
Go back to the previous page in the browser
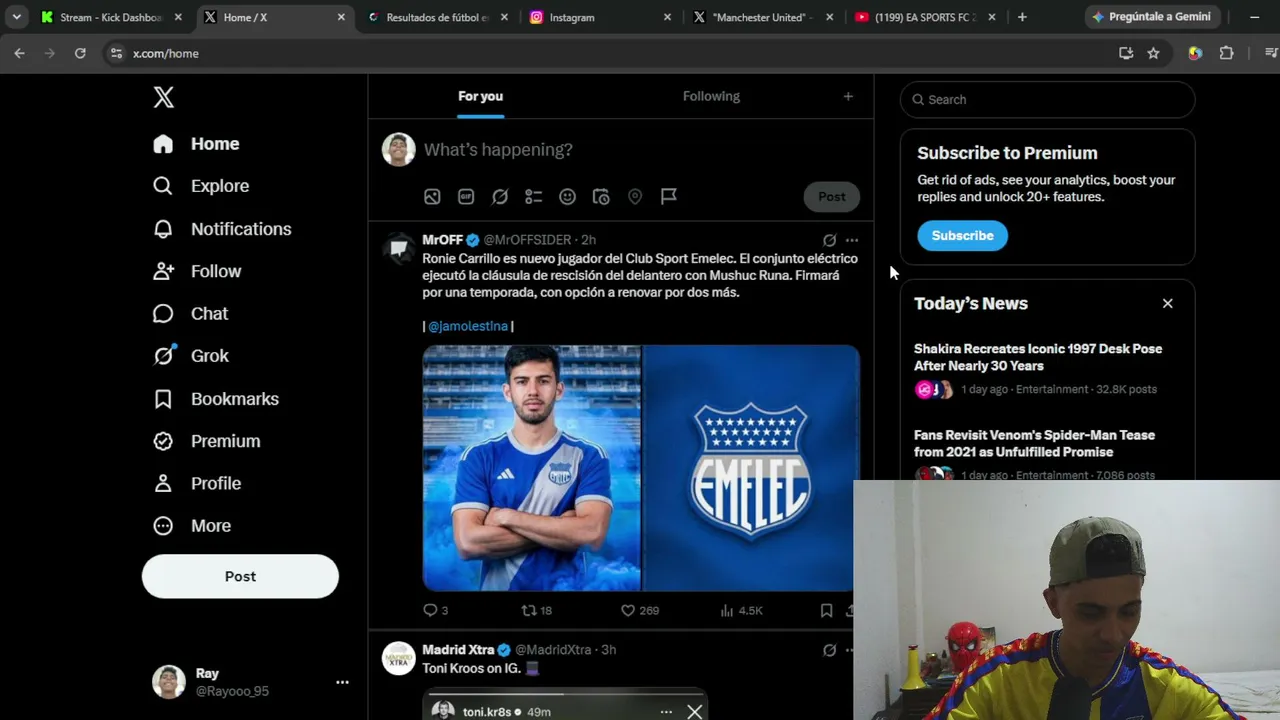pyautogui.click(x=19, y=53)
